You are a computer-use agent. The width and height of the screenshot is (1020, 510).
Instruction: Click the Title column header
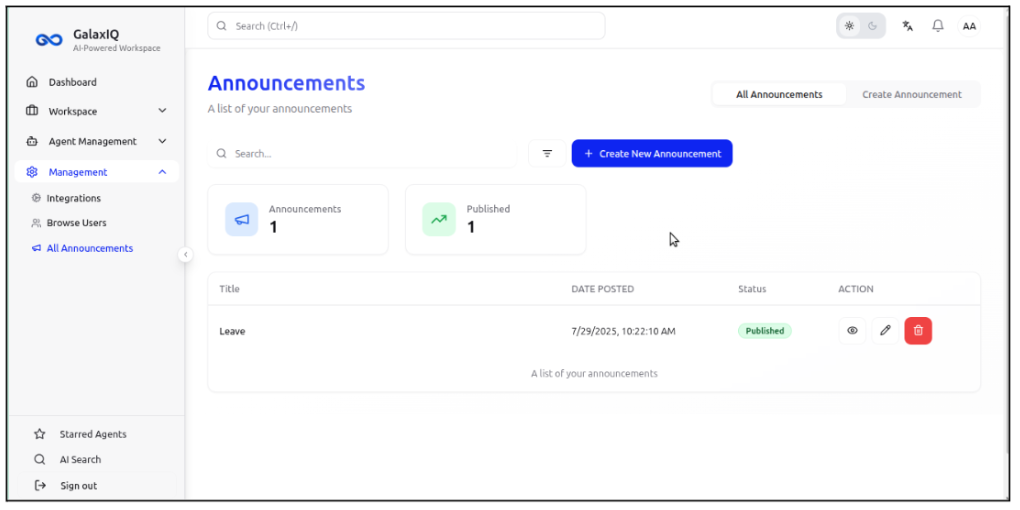(230, 289)
